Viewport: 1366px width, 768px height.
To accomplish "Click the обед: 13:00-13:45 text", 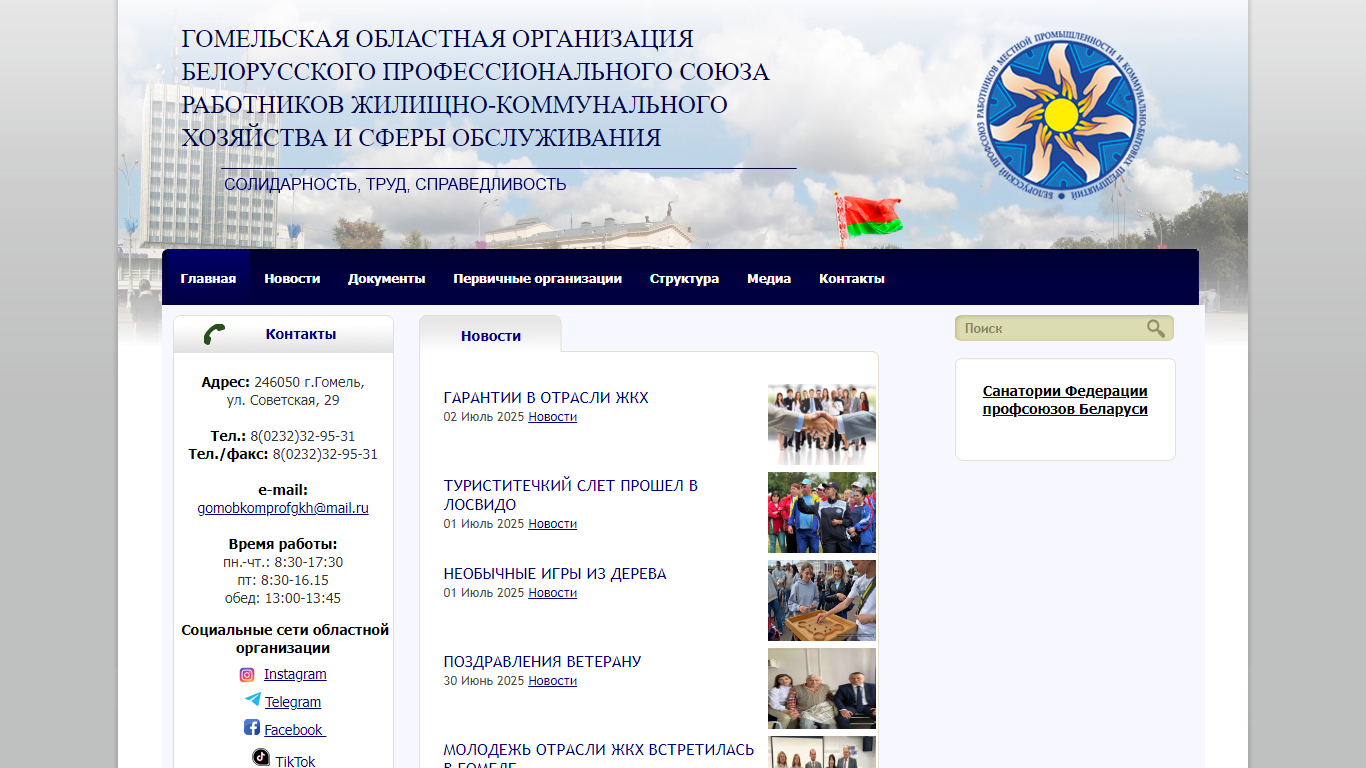I will click(283, 598).
